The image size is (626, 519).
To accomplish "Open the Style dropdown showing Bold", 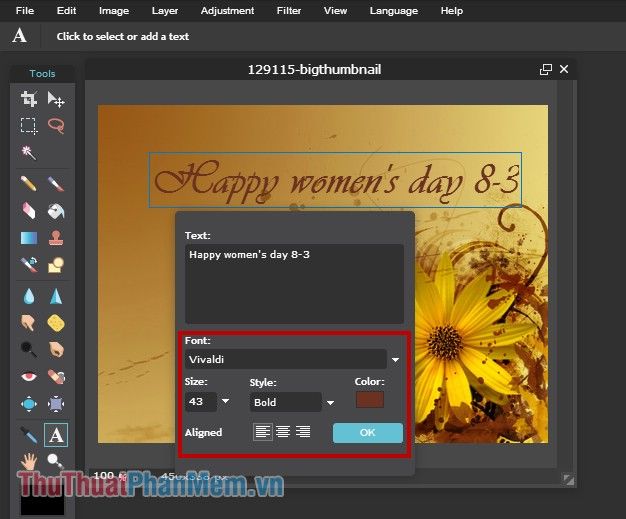I will coord(330,402).
